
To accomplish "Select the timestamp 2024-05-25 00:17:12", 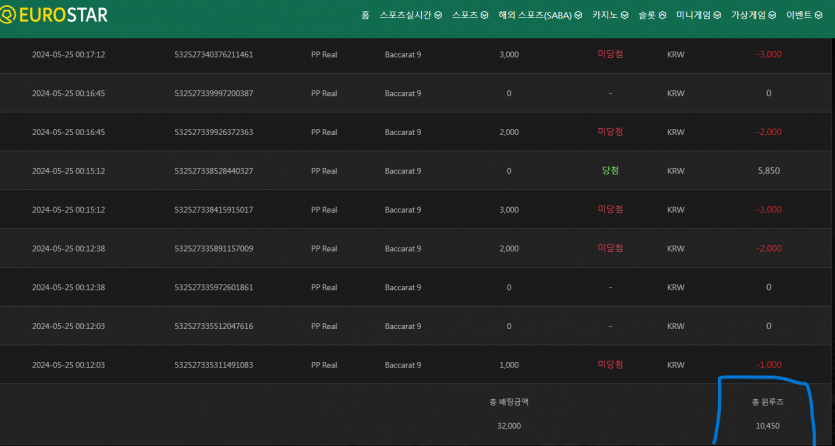I will pos(68,54).
